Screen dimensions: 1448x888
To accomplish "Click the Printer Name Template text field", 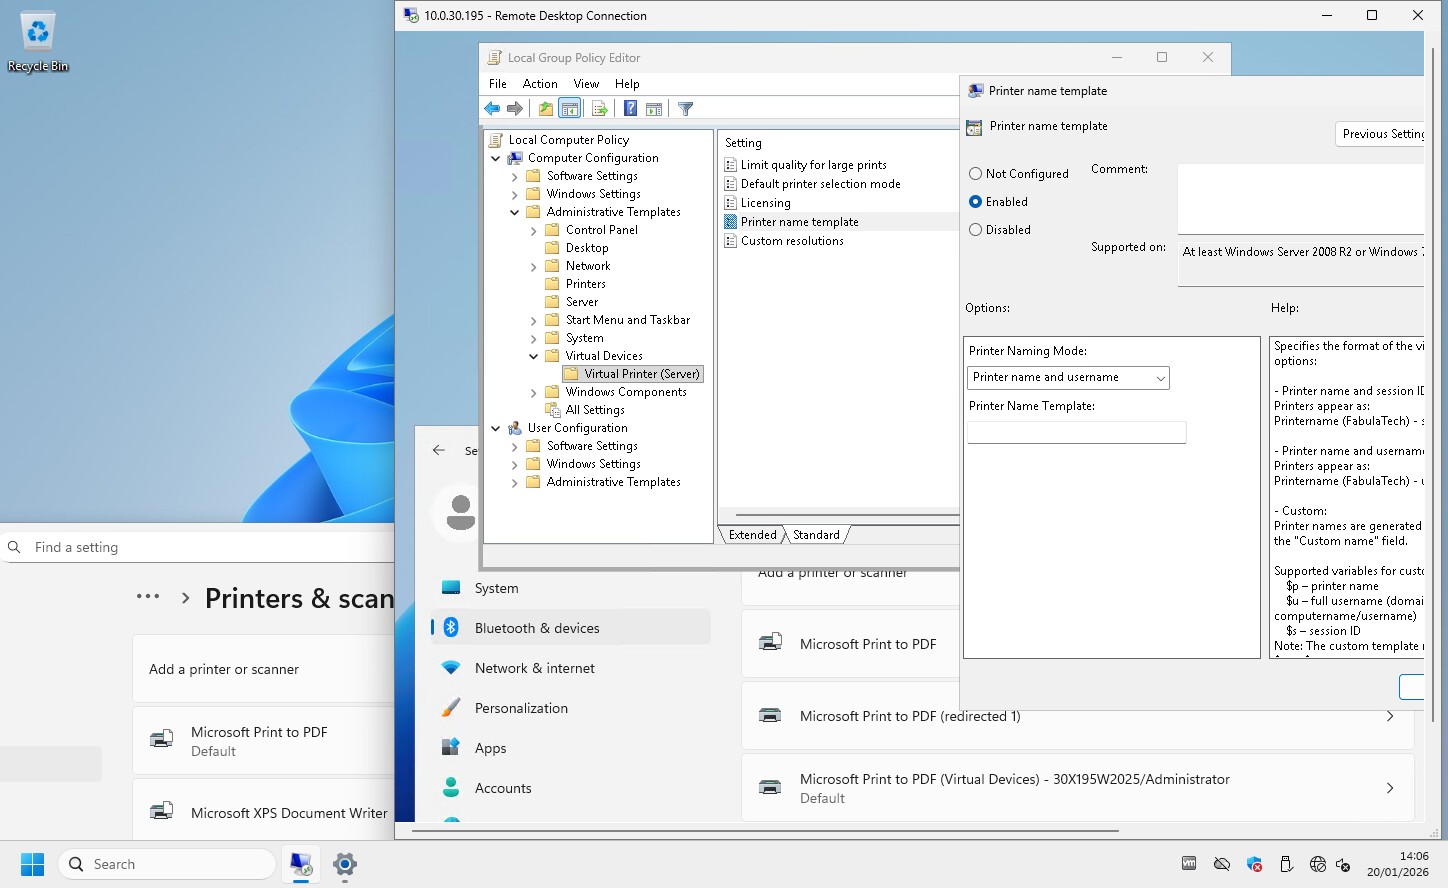I will coord(1076,432).
